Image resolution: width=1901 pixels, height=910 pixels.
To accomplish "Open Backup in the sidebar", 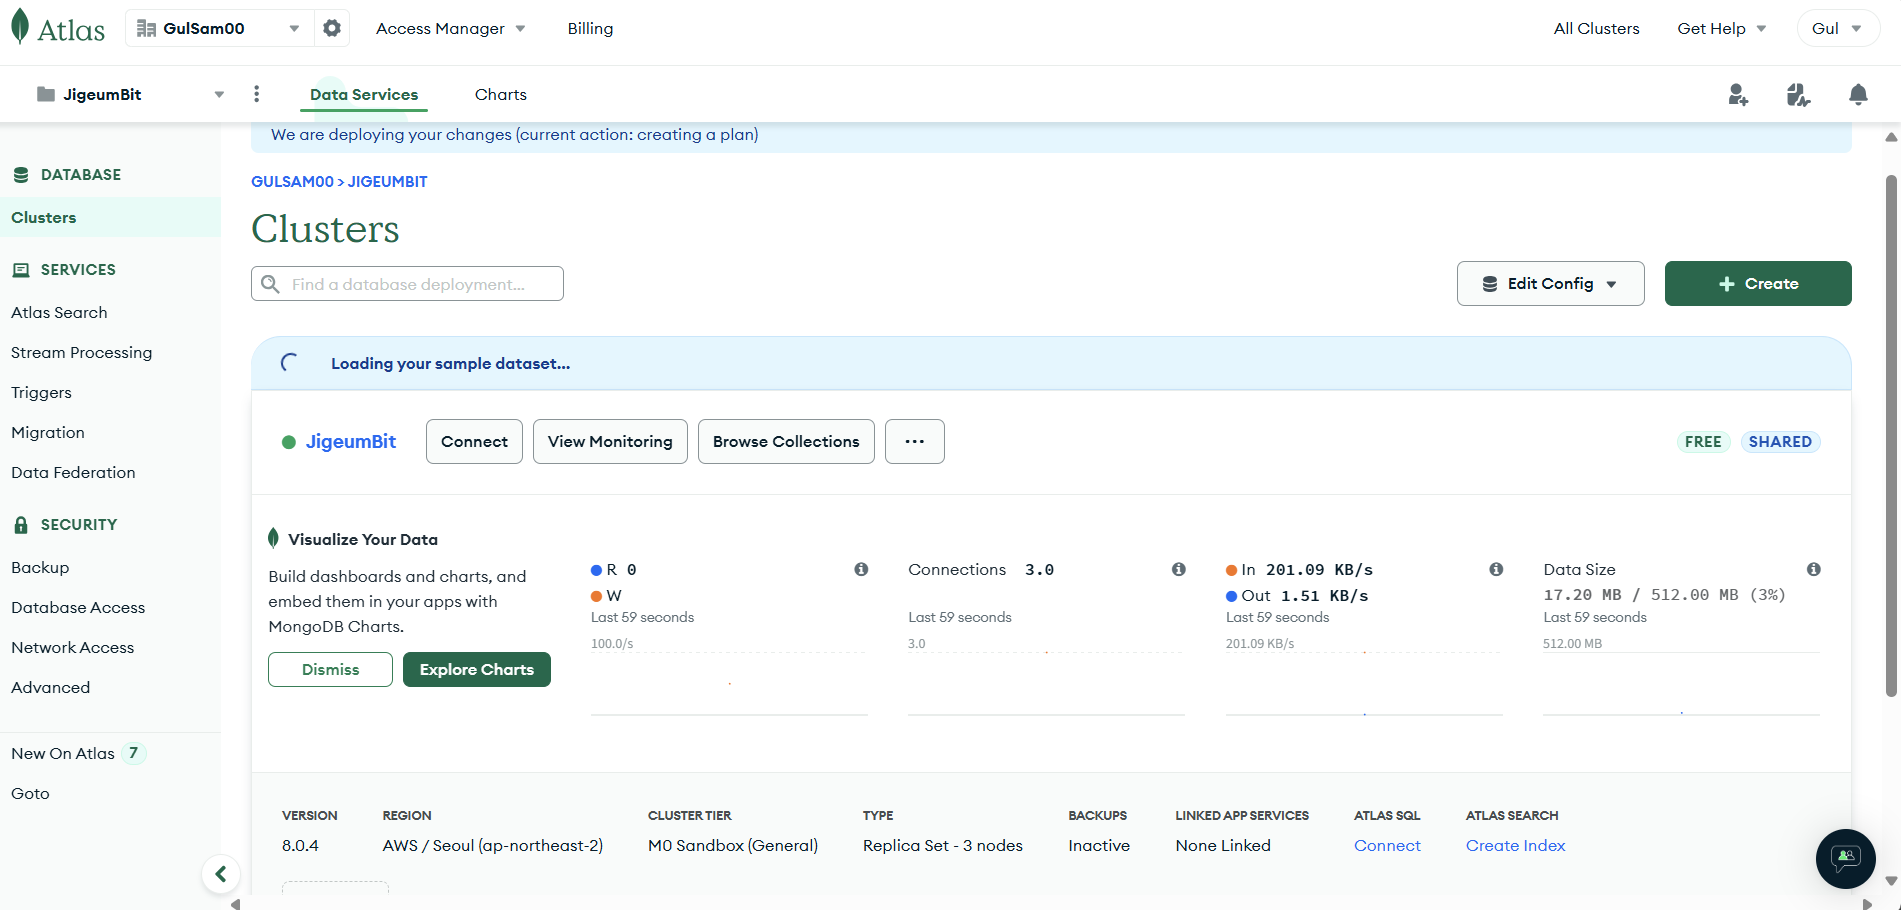I will click(40, 567).
